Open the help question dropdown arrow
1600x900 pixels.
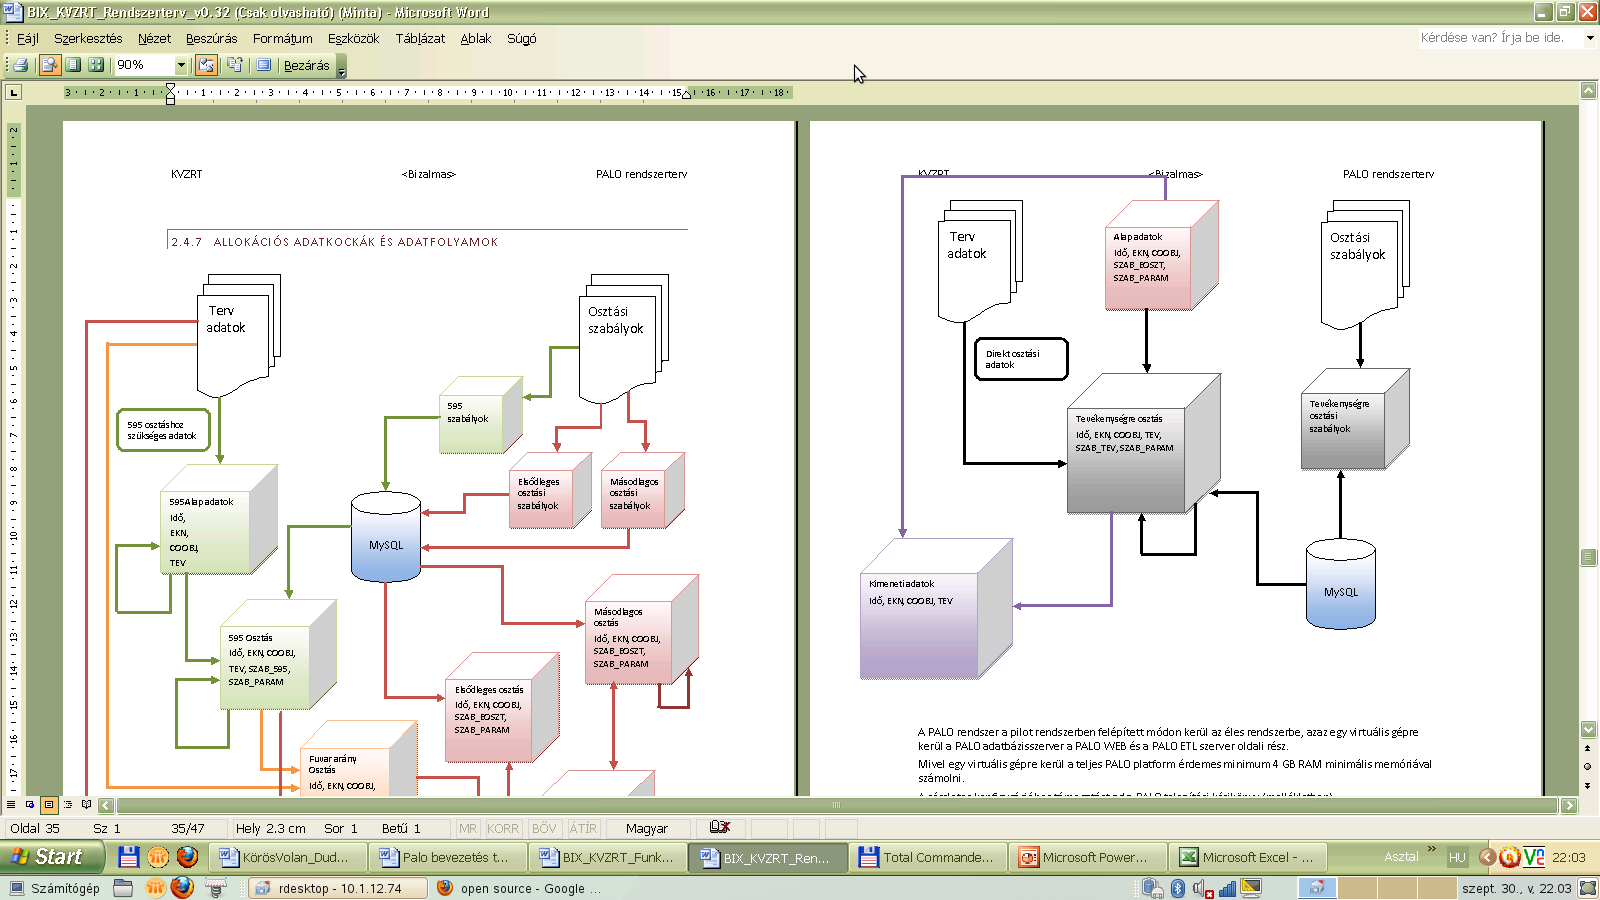click(x=1590, y=38)
